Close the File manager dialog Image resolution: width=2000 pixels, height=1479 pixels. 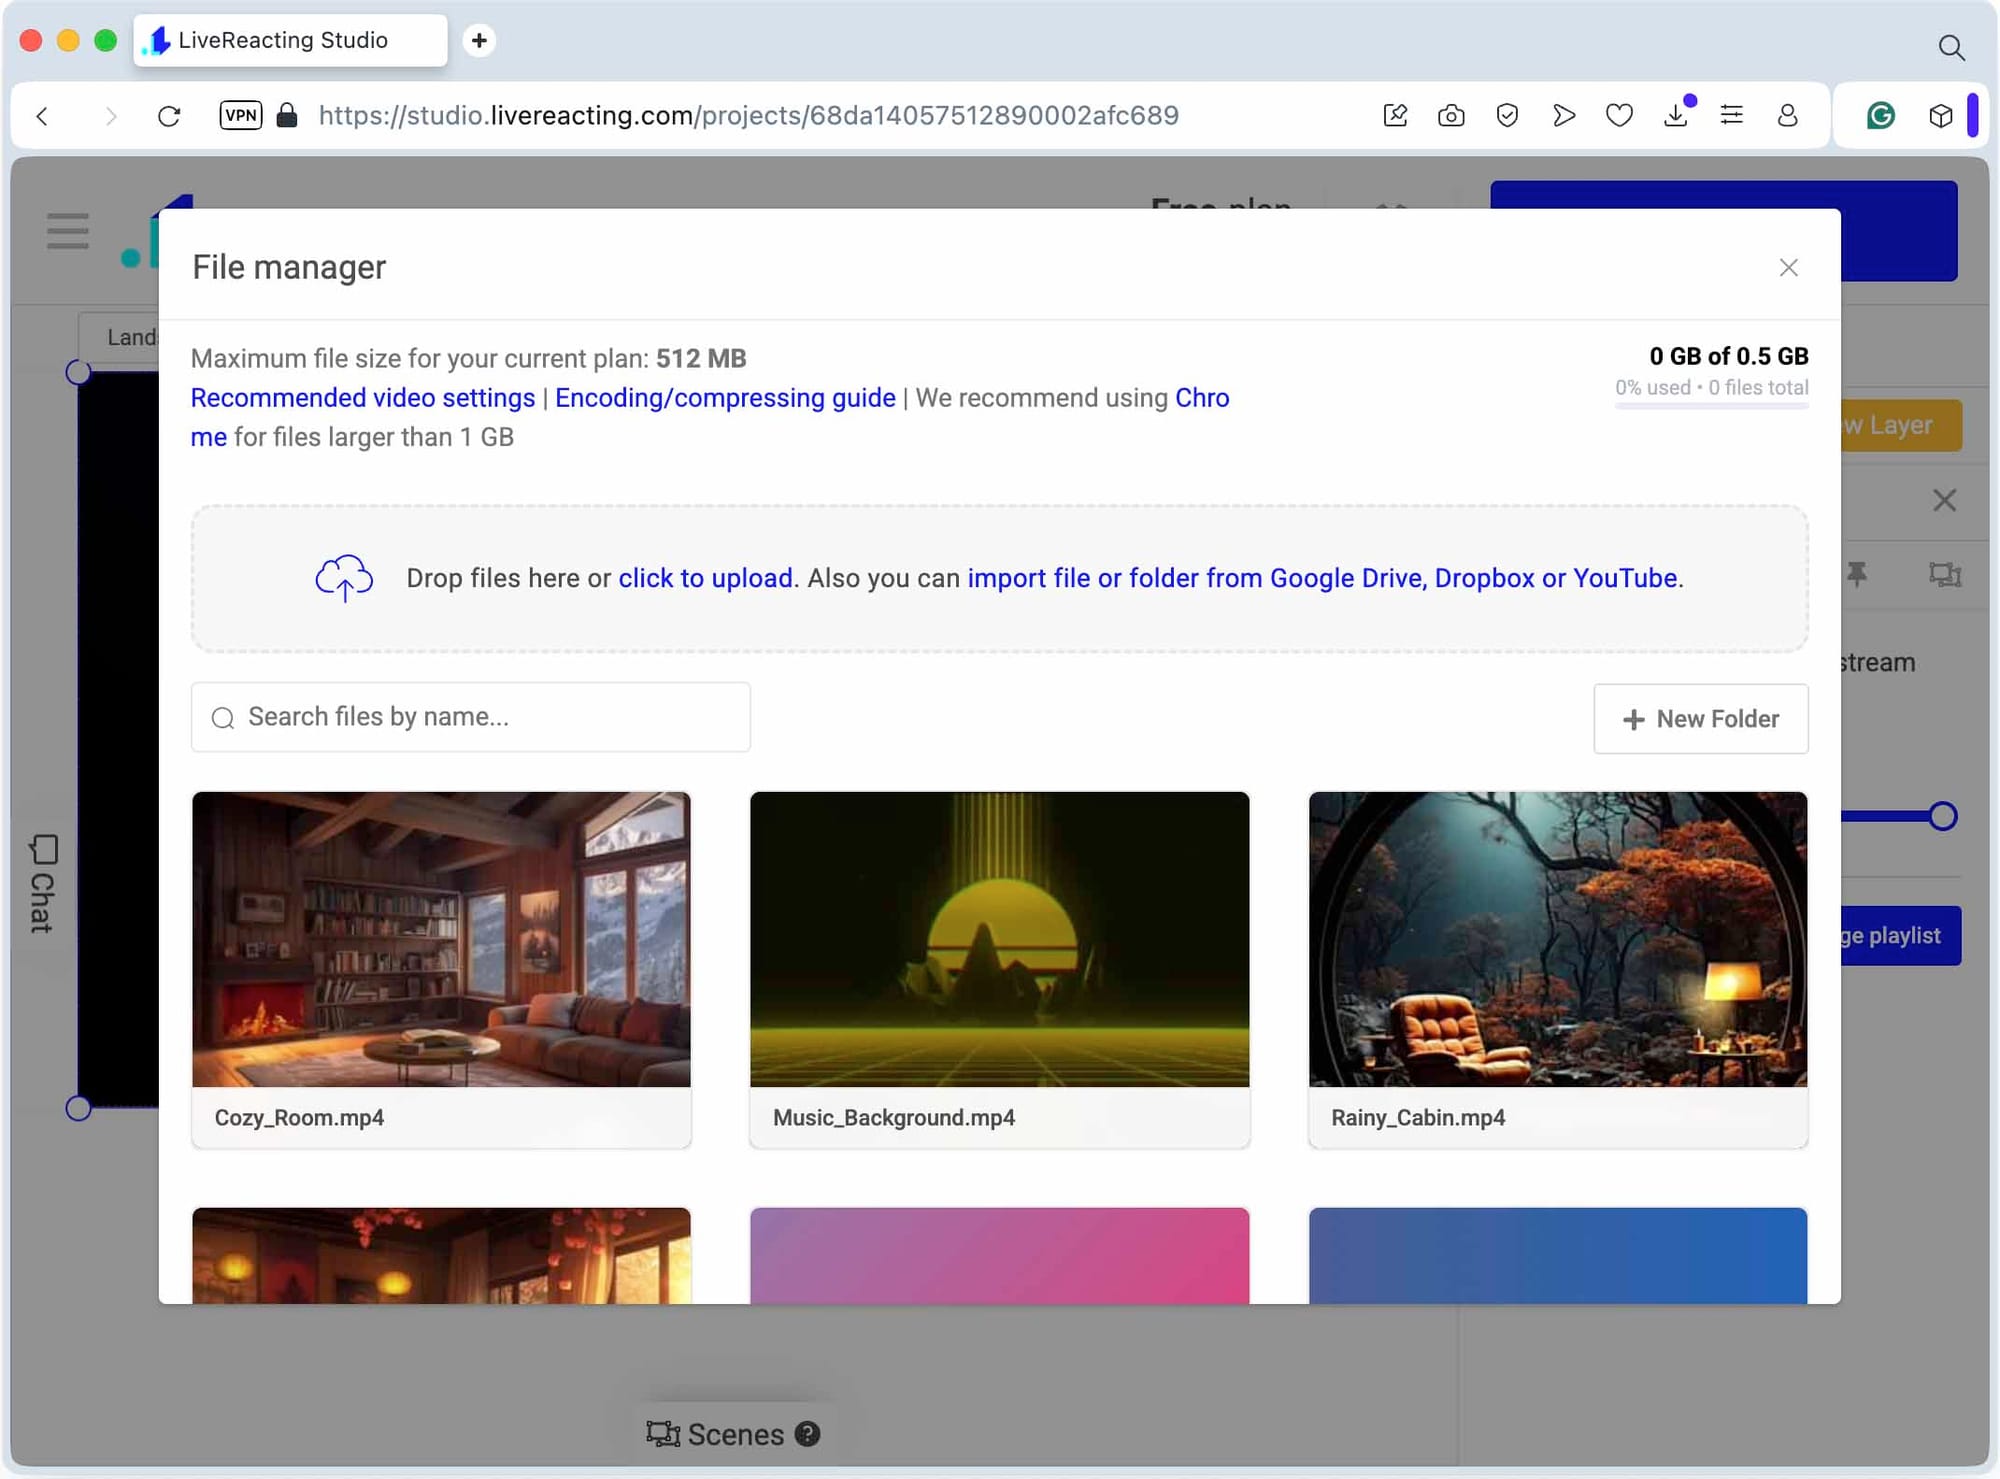(1788, 268)
